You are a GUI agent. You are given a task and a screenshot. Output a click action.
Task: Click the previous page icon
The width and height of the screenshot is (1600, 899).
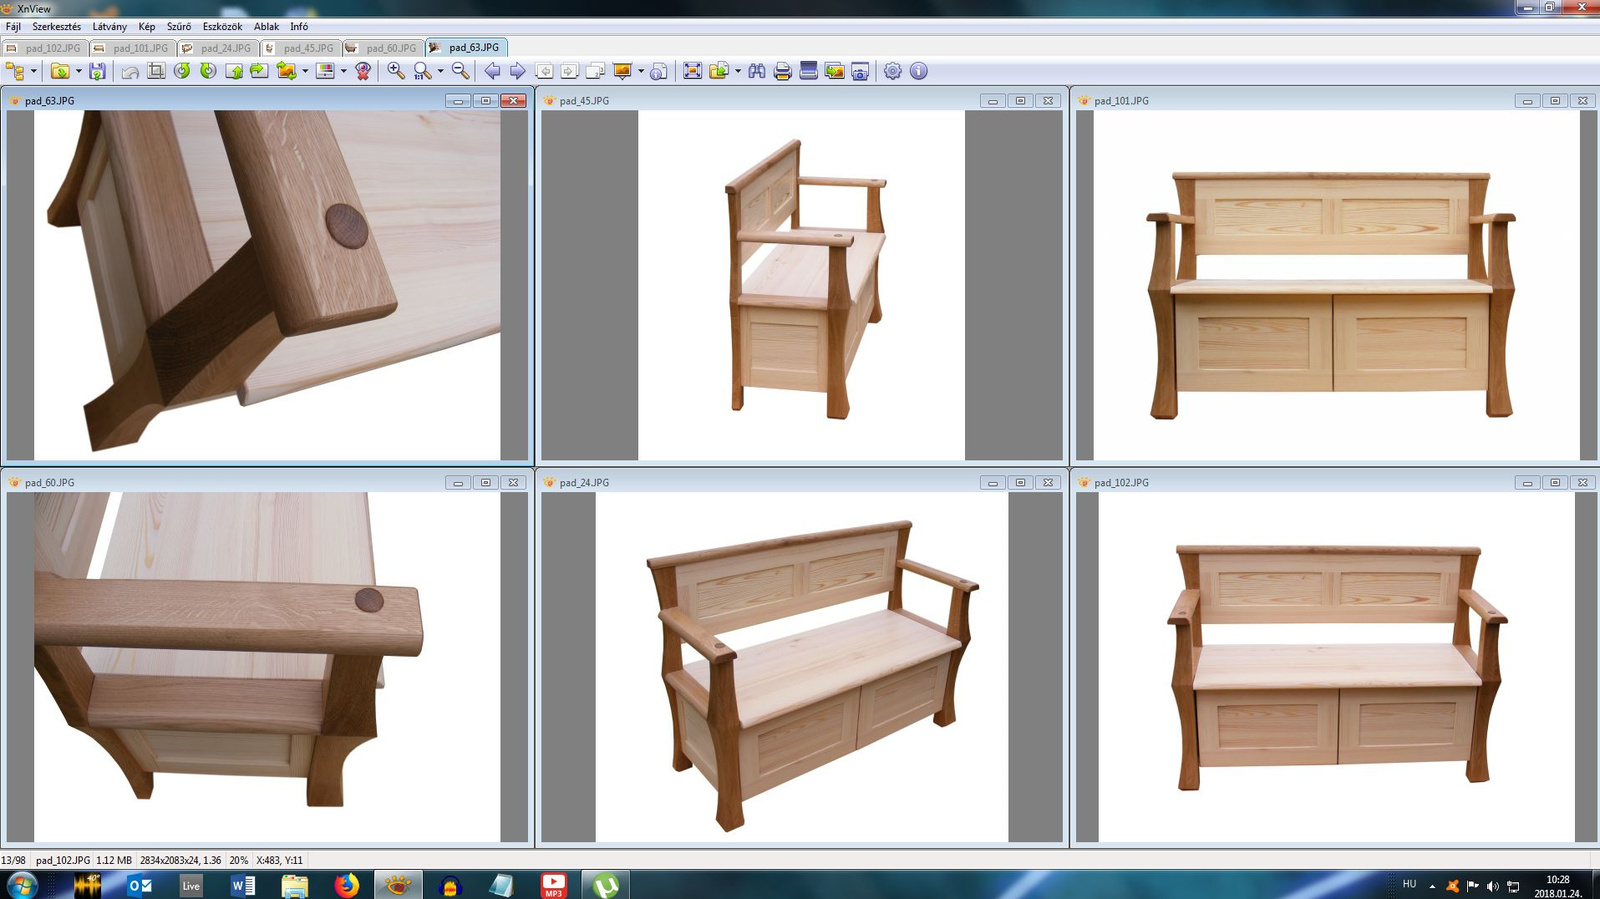544,71
